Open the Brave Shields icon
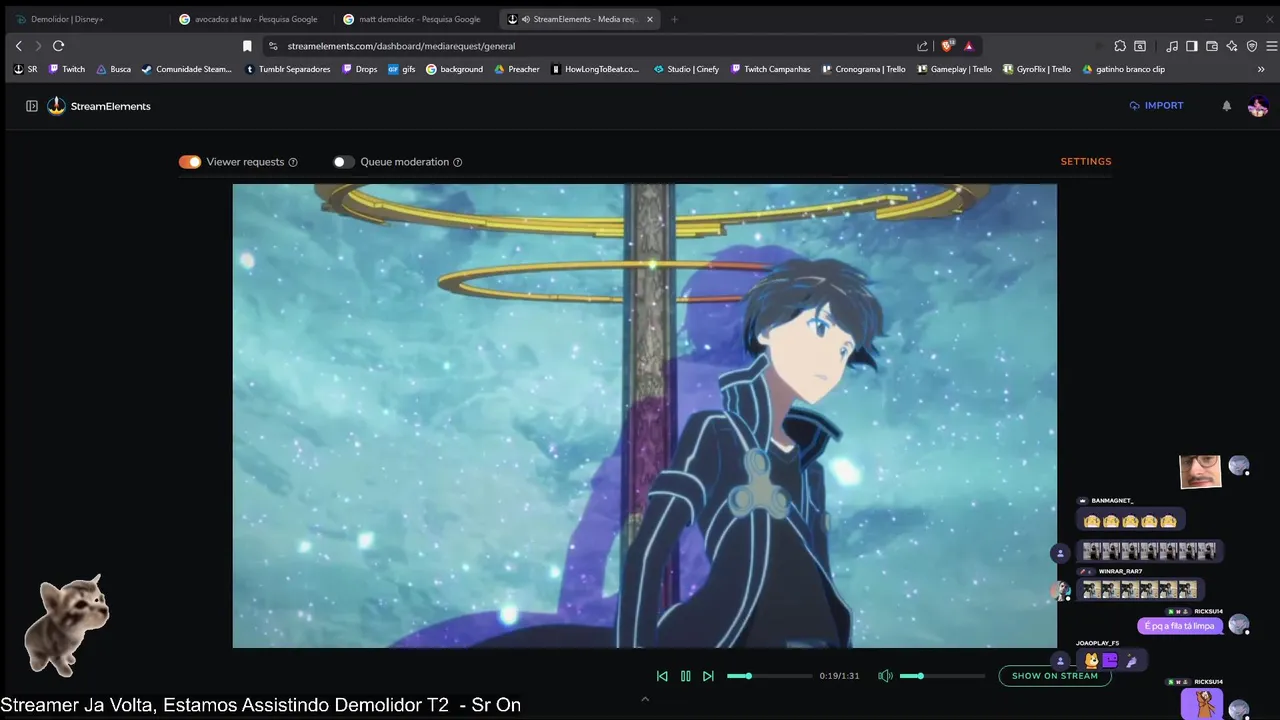1280x720 pixels. click(x=948, y=45)
